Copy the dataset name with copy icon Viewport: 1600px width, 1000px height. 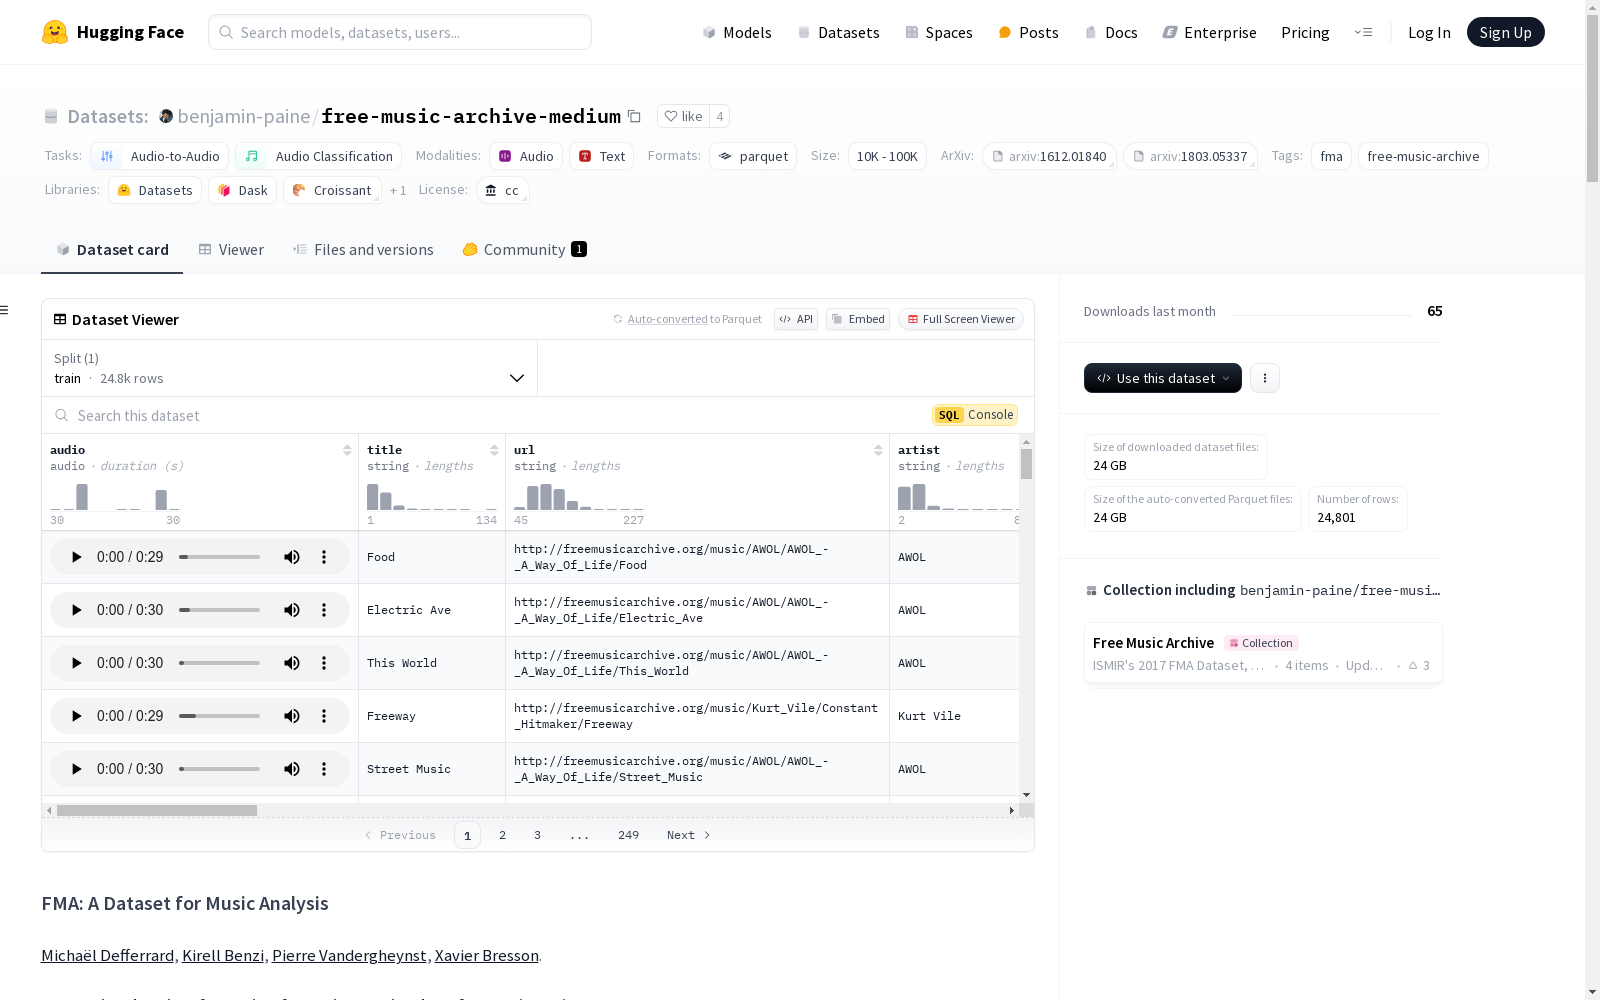[x=634, y=116]
